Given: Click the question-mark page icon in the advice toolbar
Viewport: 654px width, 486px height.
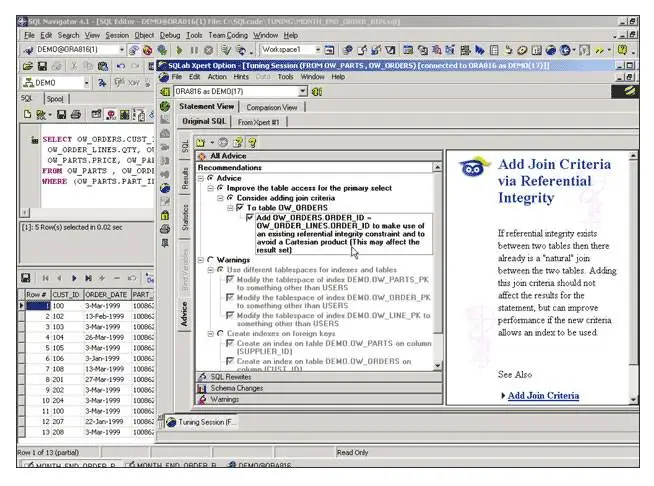Looking at the screenshot, I should [238, 143].
